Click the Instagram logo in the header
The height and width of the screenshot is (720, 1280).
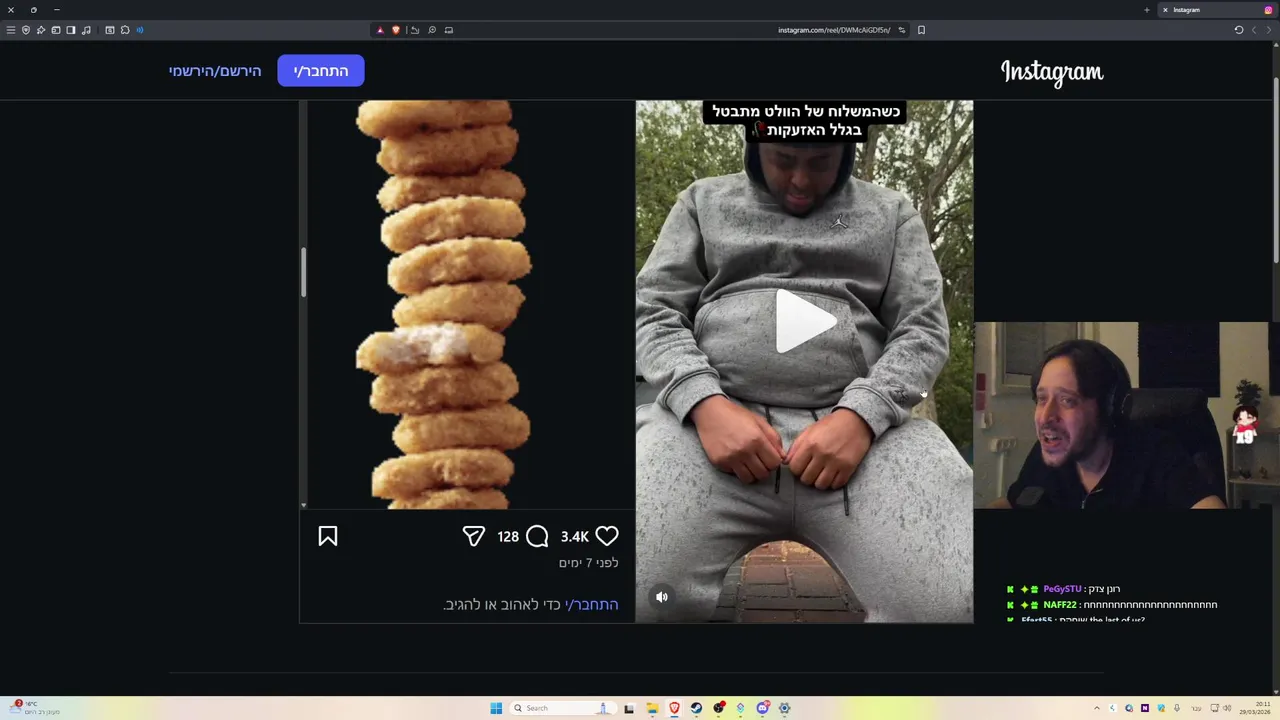coord(1052,71)
